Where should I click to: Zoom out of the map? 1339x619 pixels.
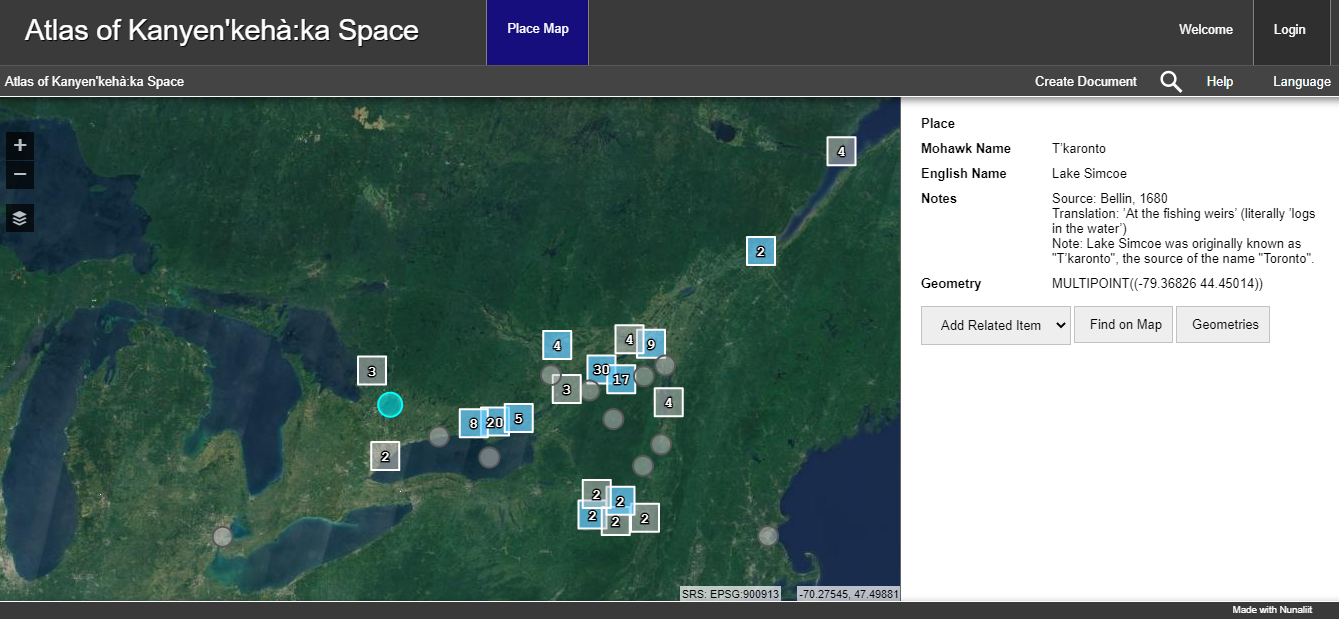[x=20, y=176]
